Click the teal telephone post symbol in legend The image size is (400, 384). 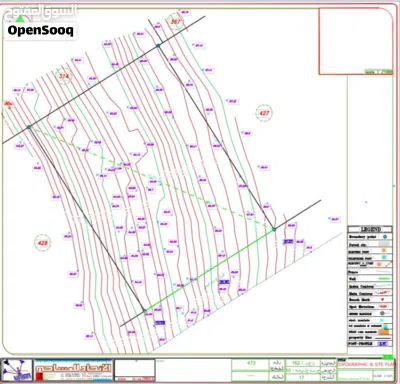click(384, 257)
